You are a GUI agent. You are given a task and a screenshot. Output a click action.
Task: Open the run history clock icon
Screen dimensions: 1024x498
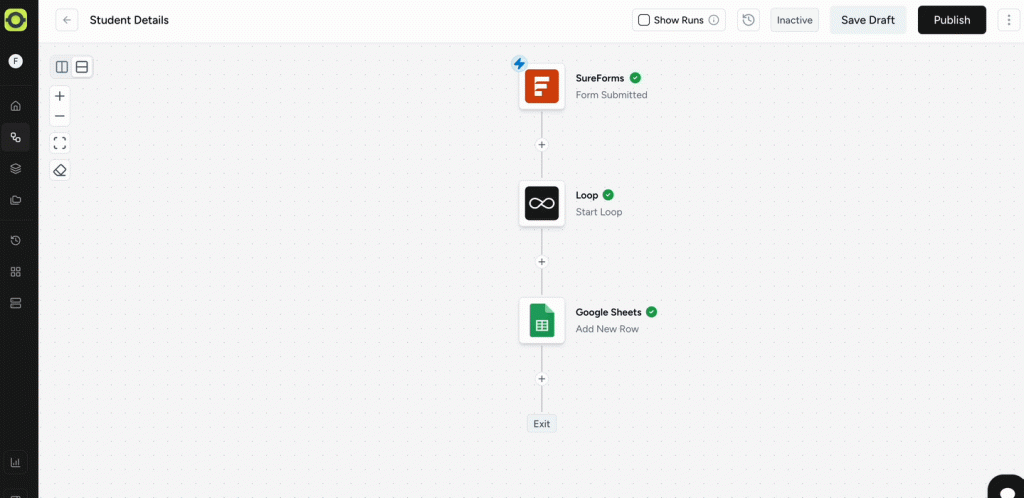pos(748,20)
